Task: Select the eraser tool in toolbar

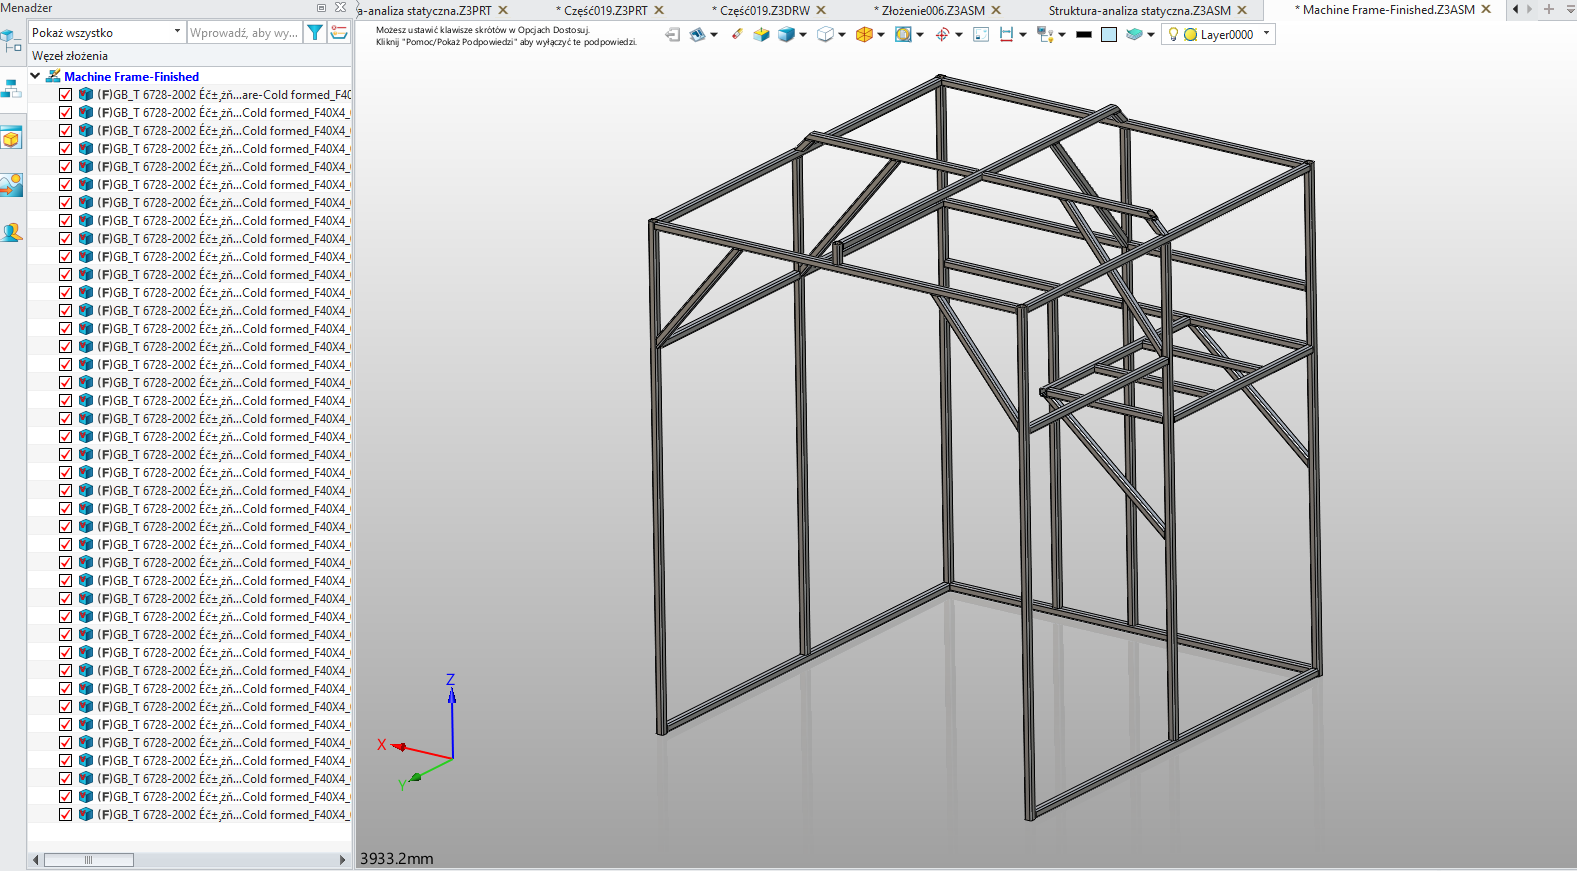Action: [x=737, y=34]
